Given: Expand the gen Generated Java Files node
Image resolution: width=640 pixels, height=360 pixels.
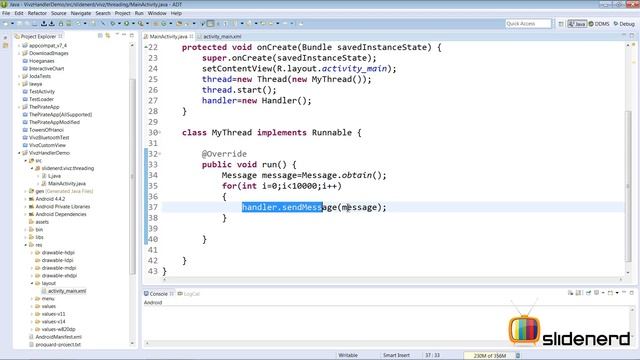Looking at the screenshot, I should tap(25, 191).
